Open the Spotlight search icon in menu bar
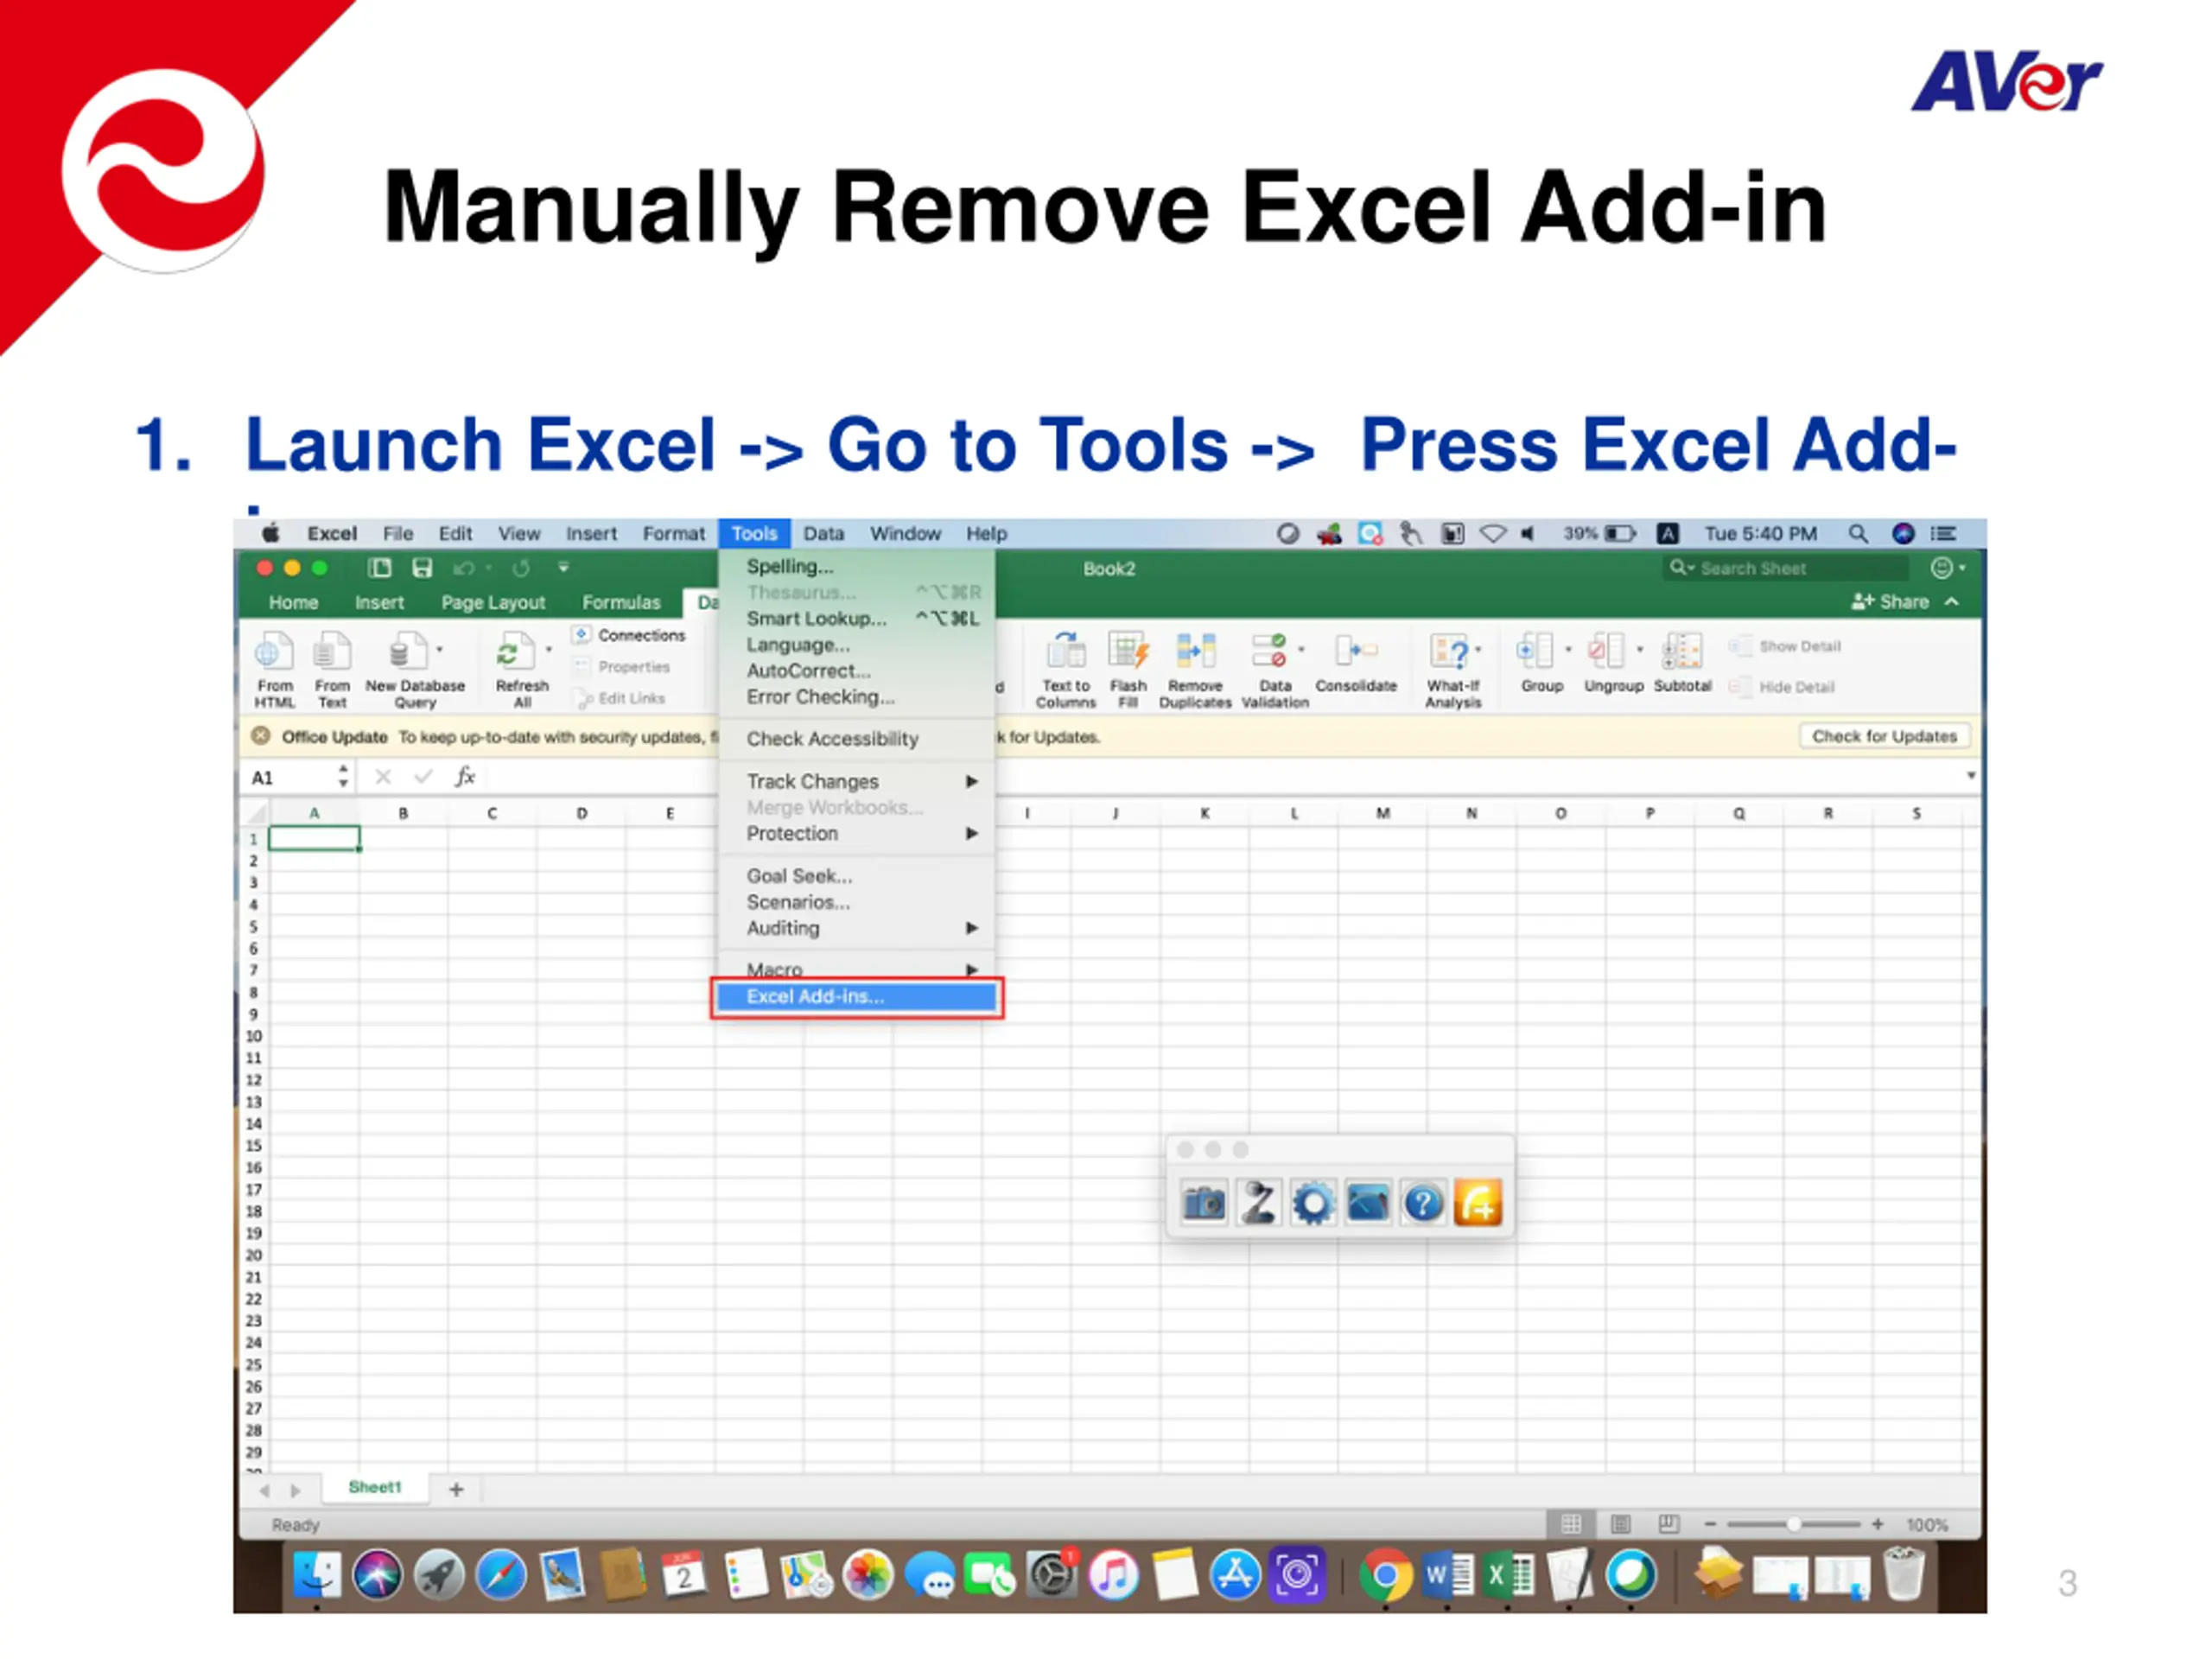Viewport: 2212px width, 1659px height. (1857, 534)
